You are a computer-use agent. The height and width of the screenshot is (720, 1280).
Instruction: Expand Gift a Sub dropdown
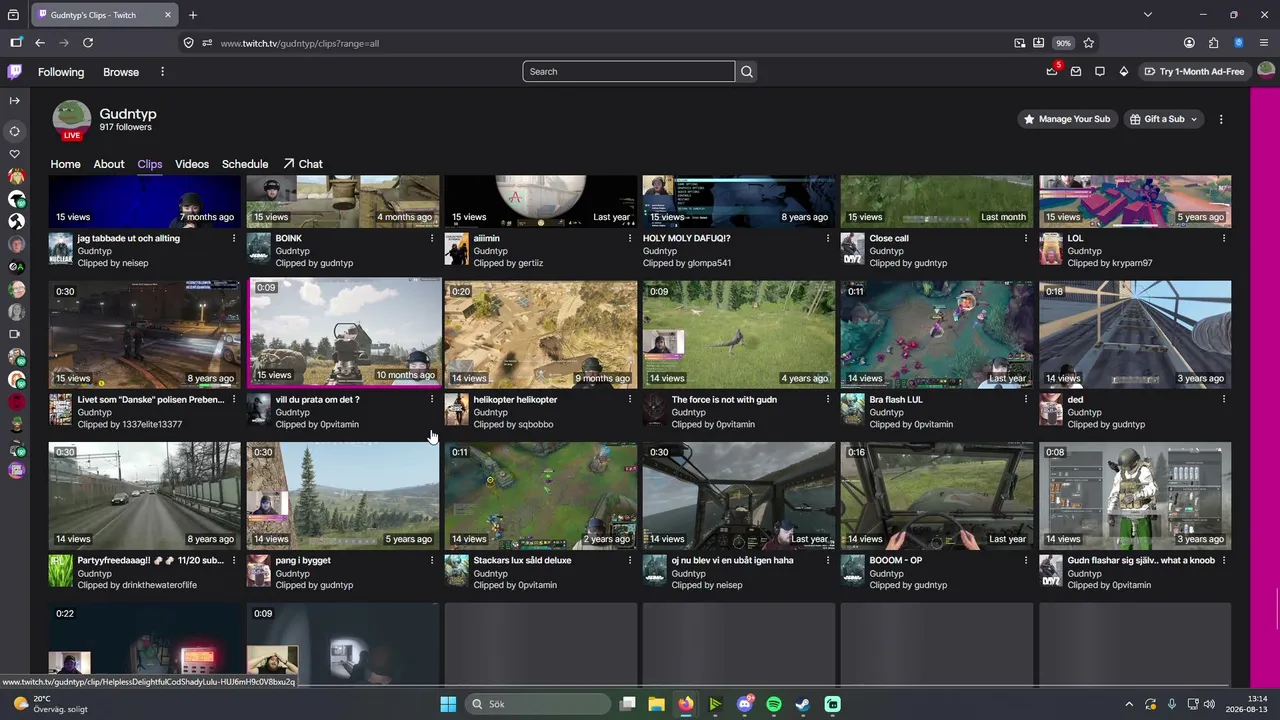click(x=1164, y=119)
